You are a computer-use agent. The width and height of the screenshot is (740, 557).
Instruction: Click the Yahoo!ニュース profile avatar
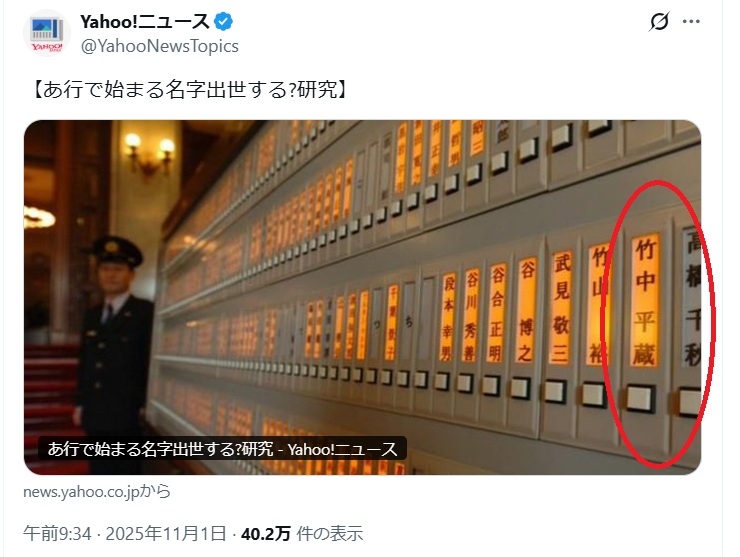point(47,33)
